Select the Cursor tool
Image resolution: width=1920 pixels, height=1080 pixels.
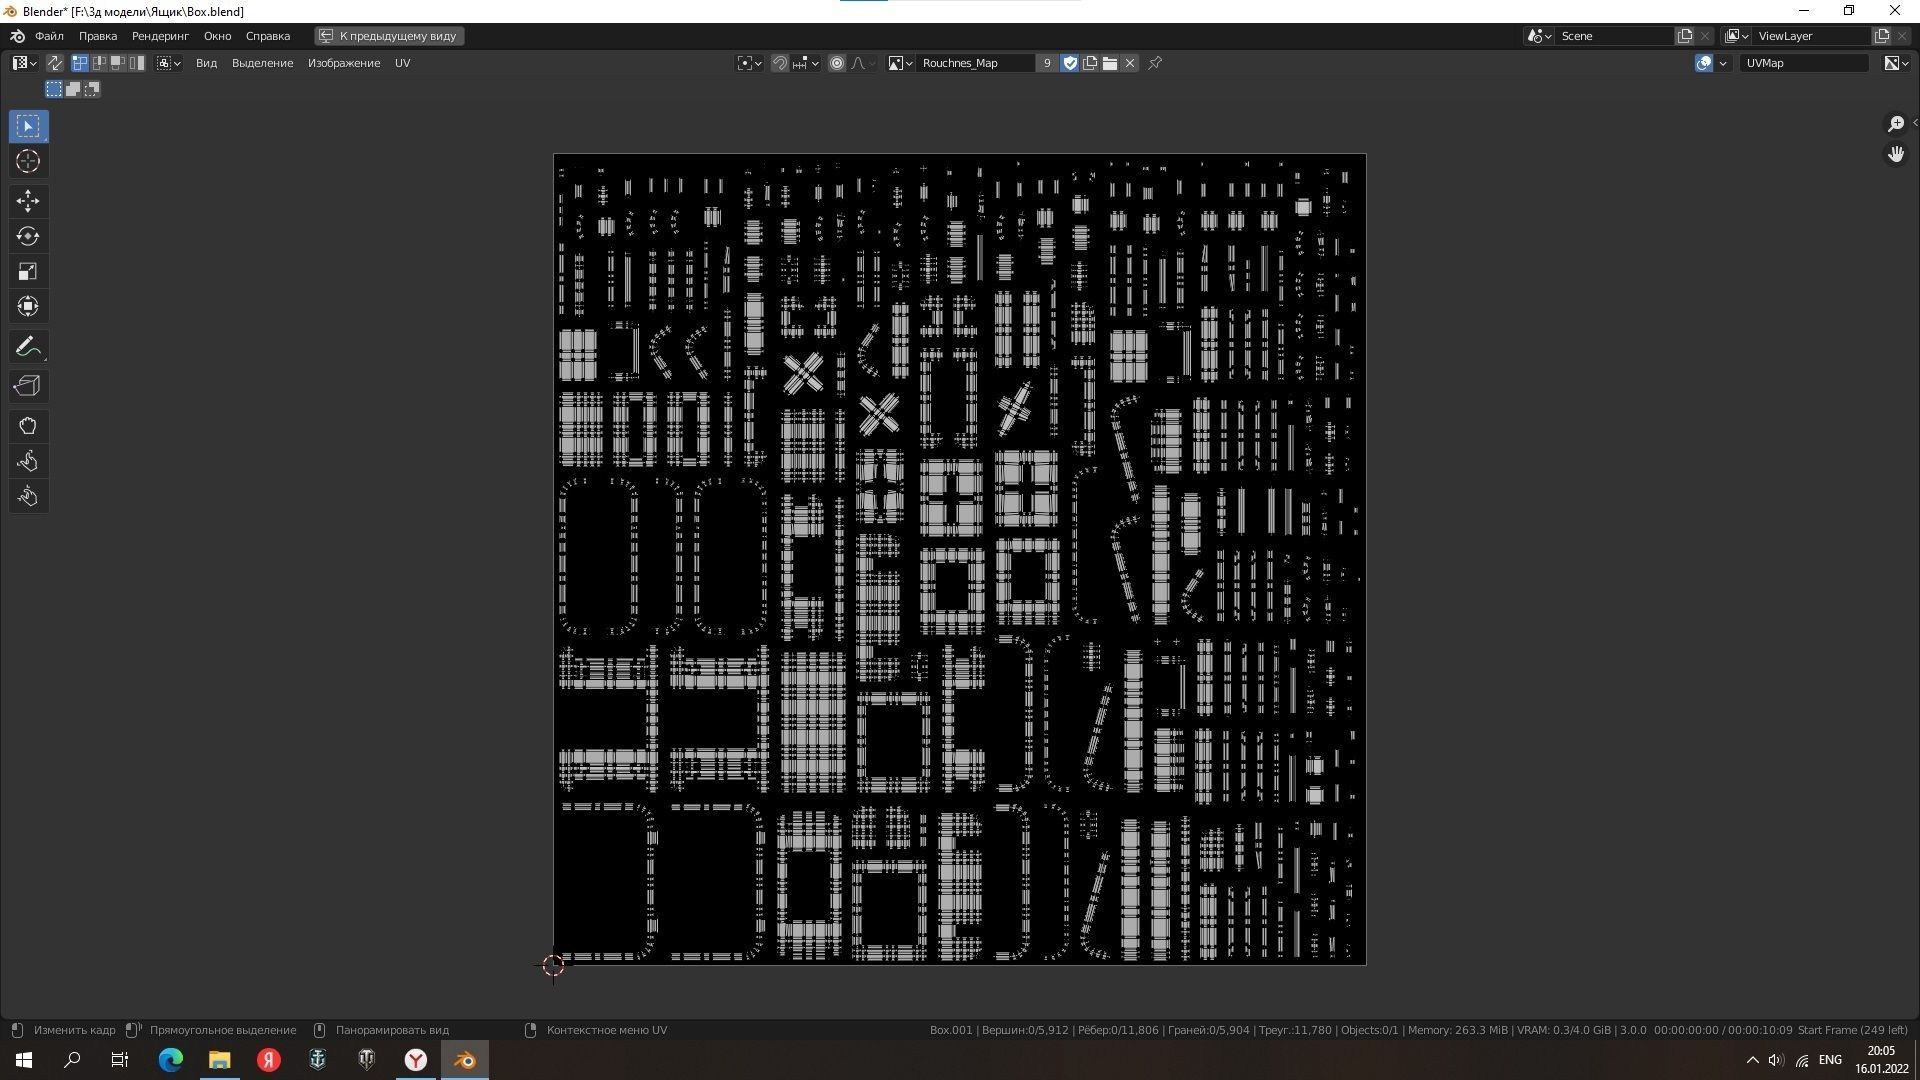[x=27, y=161]
